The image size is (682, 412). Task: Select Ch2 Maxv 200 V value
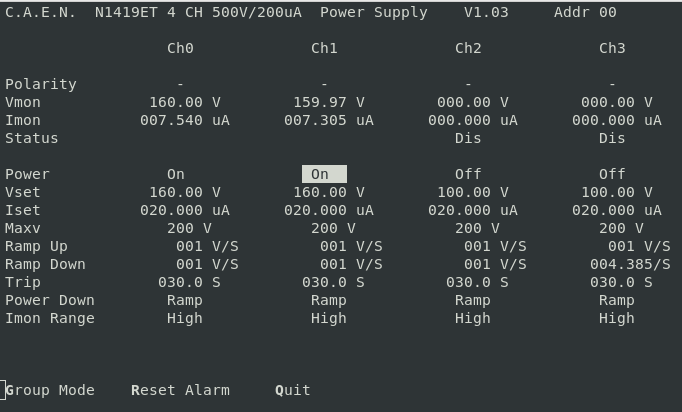pos(477,228)
